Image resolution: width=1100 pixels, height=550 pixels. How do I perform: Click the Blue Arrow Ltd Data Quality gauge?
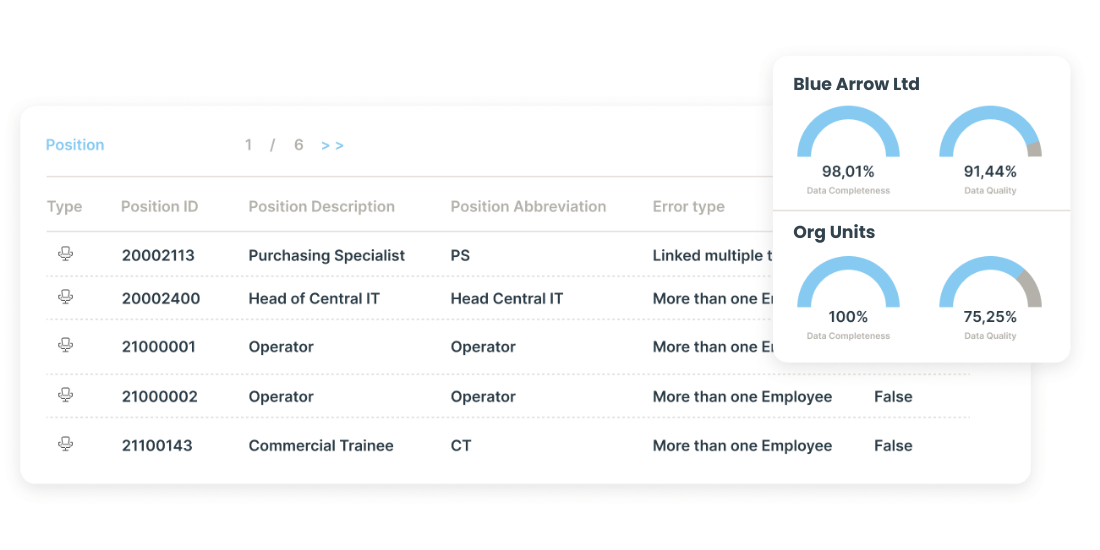990,140
